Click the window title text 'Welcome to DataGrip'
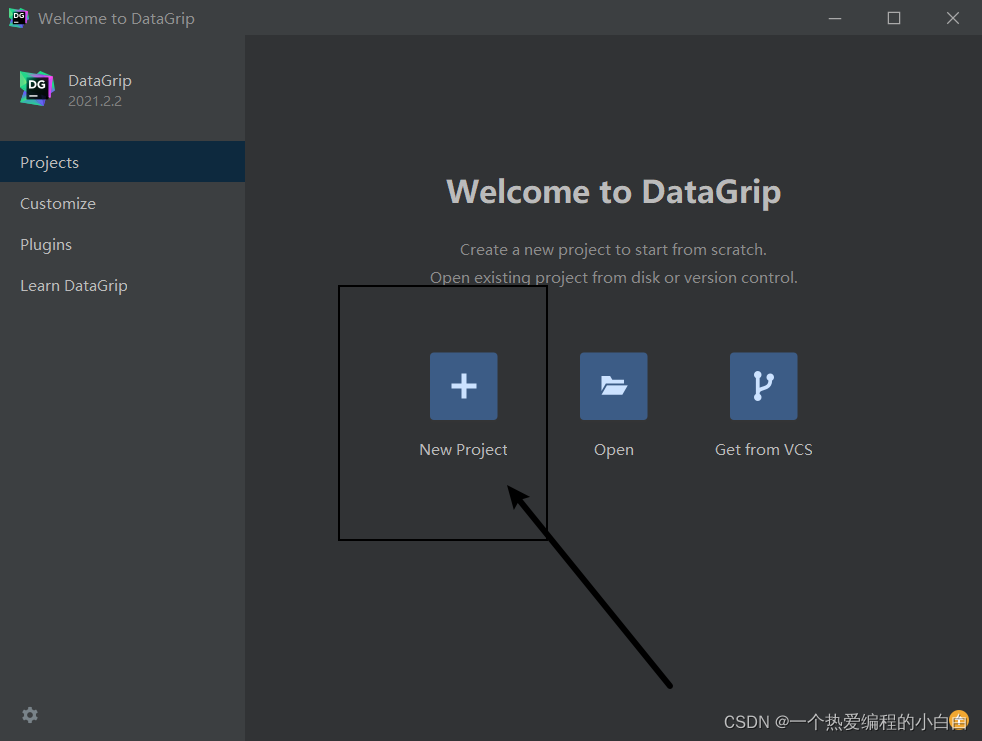This screenshot has height=741, width=982. click(x=116, y=19)
